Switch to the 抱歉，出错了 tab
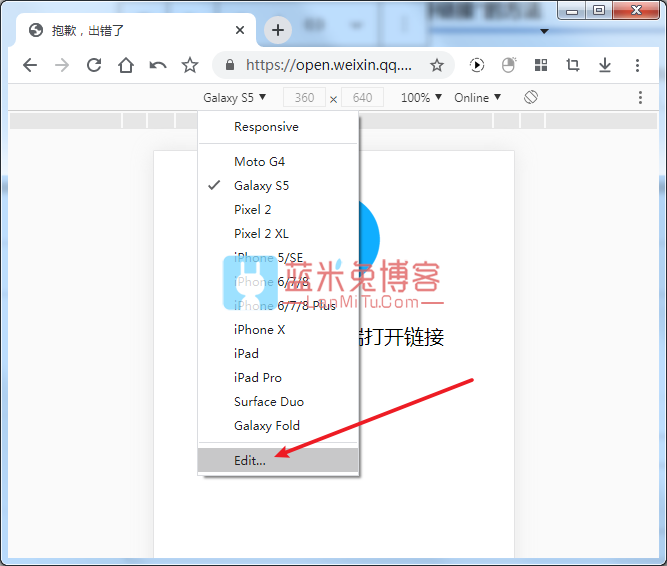The width and height of the screenshot is (667, 566). pyautogui.click(x=136, y=30)
